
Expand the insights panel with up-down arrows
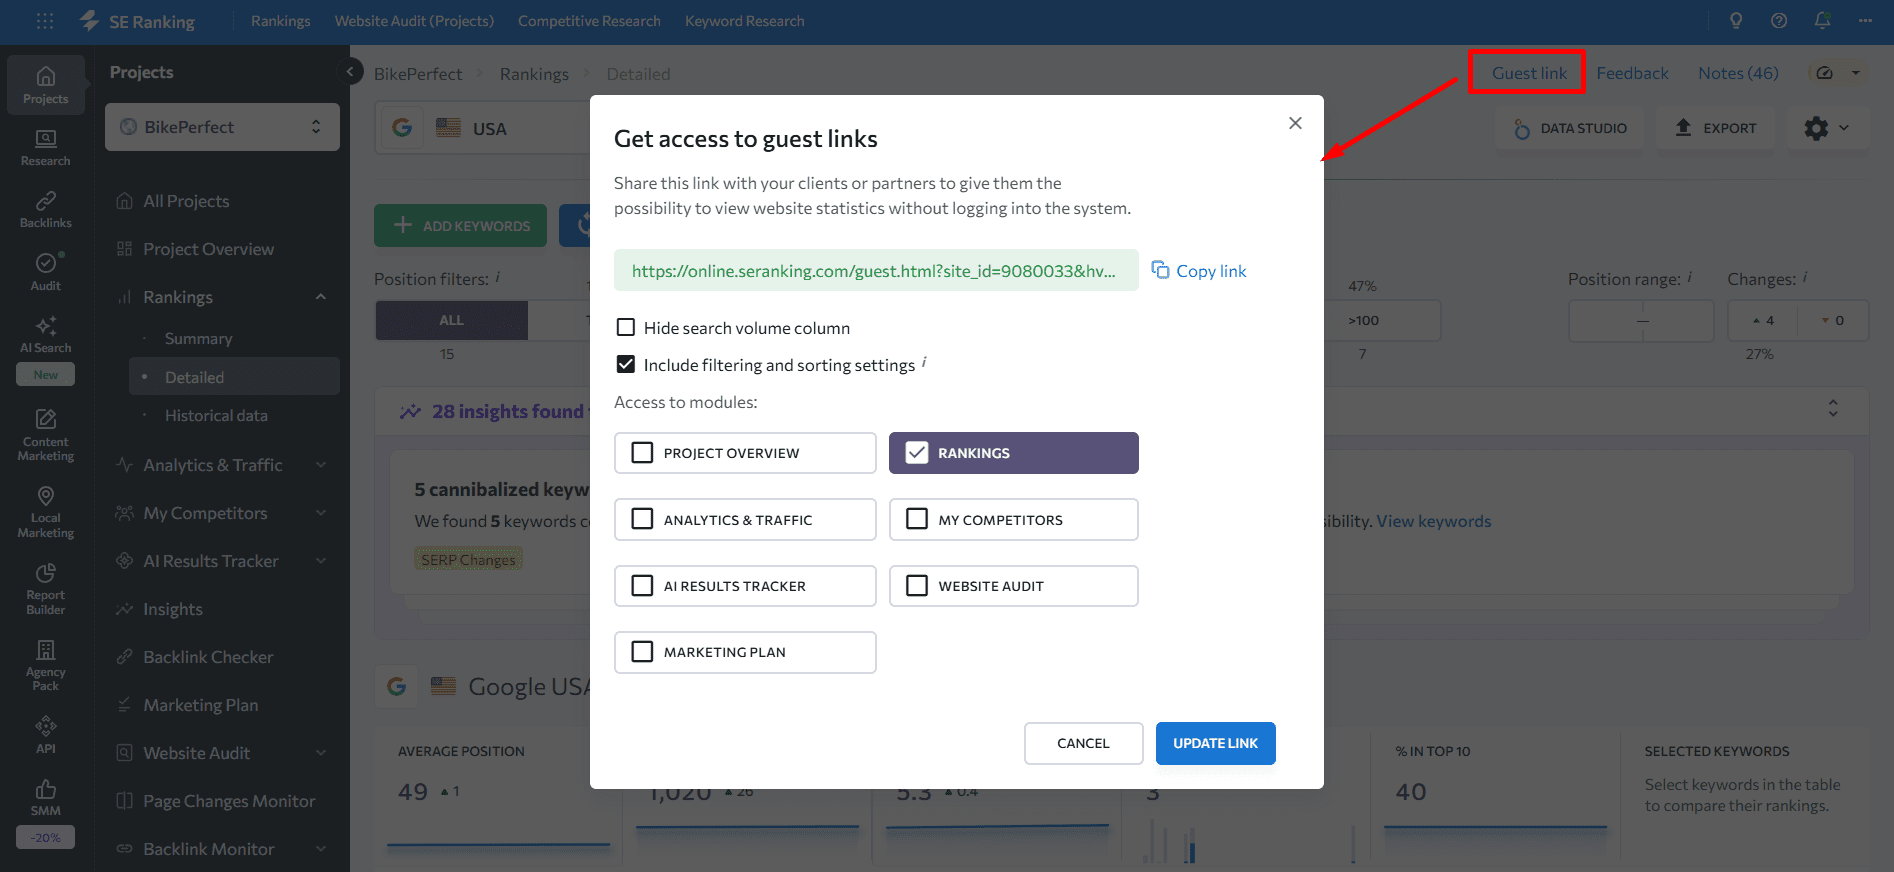coord(1833,408)
